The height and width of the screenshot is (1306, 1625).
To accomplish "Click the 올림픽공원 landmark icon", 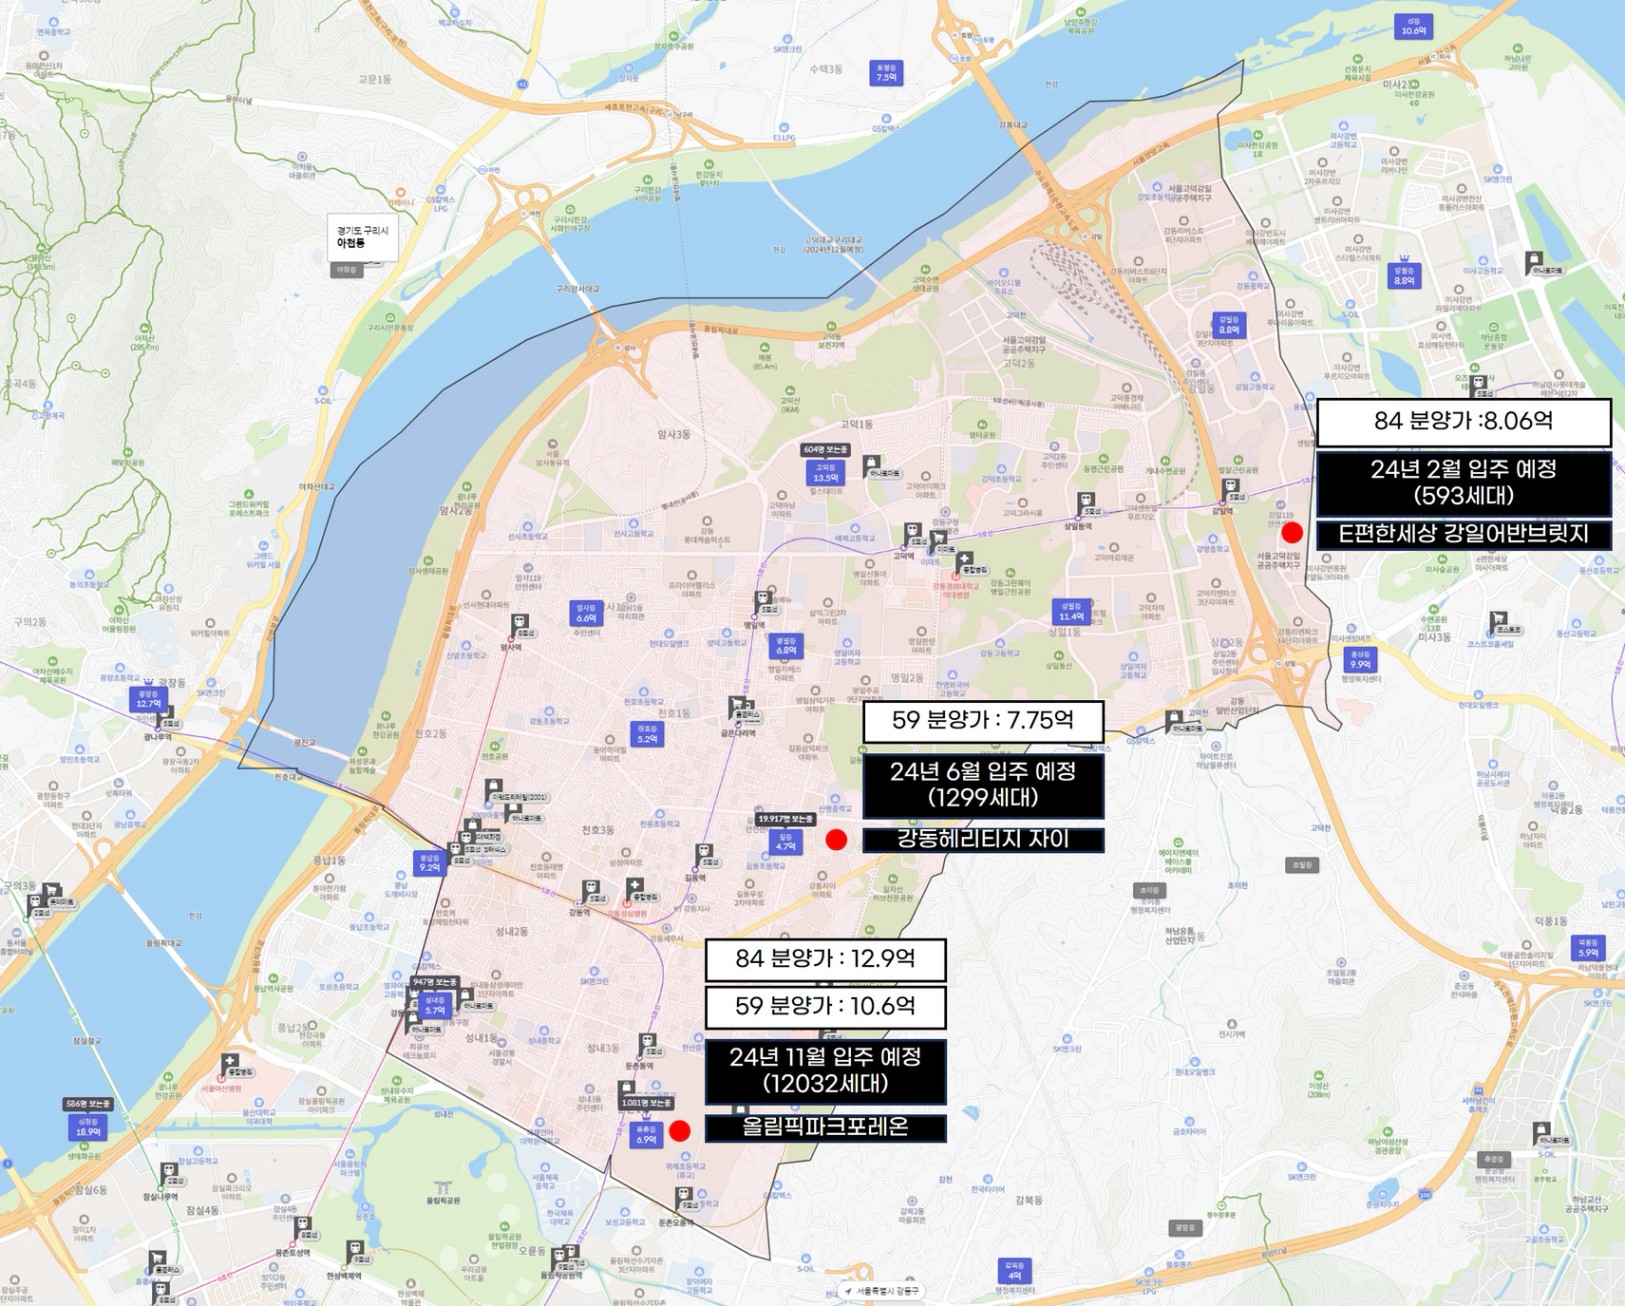I will [444, 1188].
